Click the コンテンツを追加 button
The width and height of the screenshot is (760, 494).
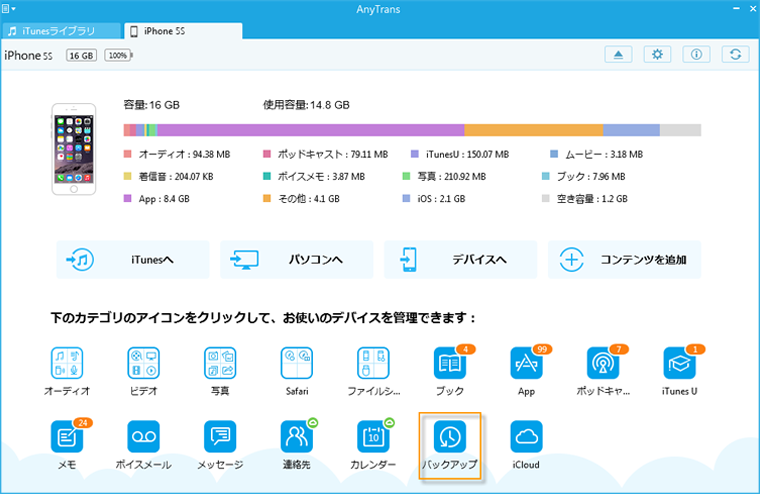click(624, 260)
